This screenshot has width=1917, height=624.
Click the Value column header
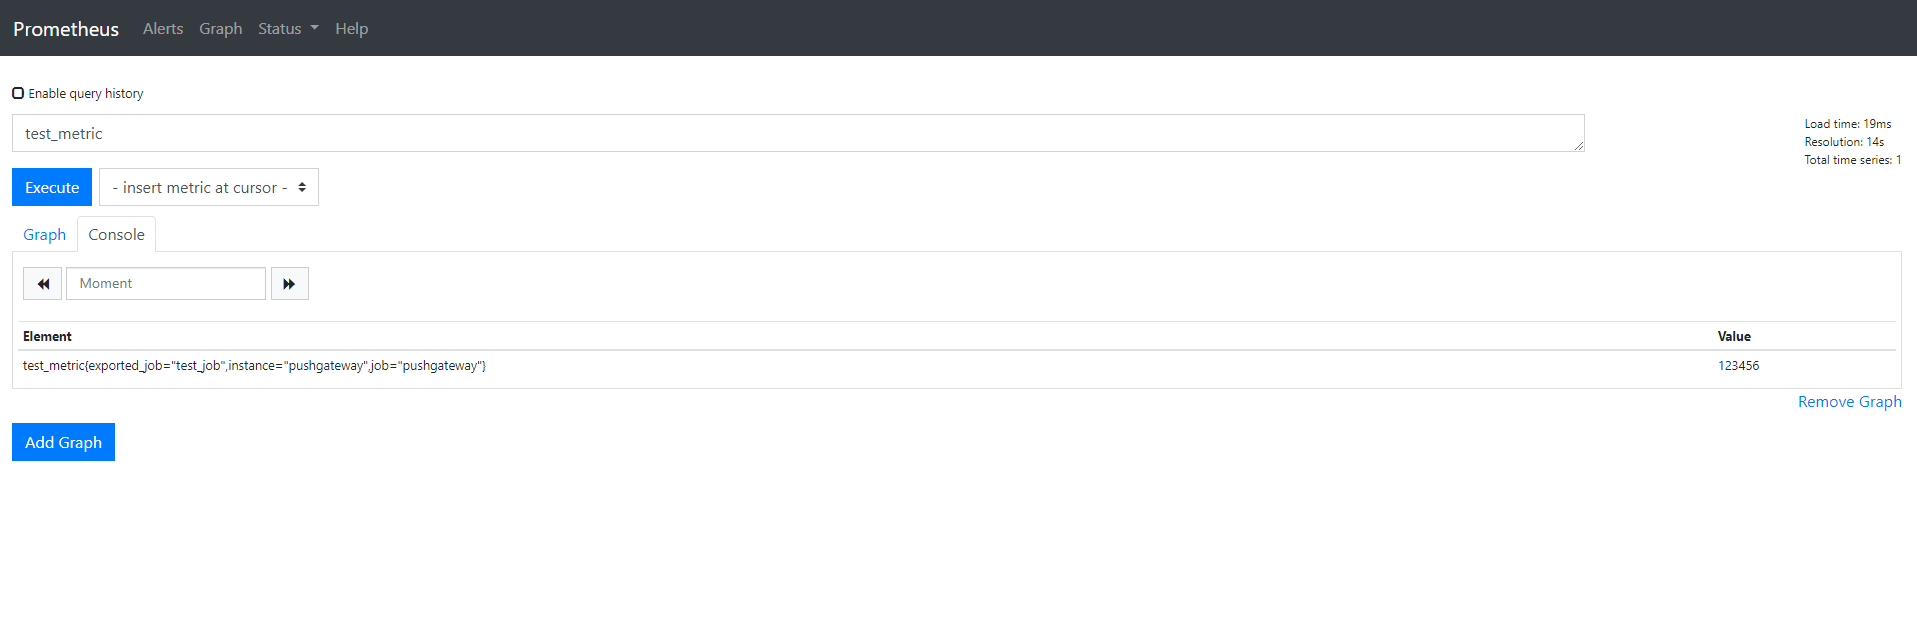[1733, 336]
